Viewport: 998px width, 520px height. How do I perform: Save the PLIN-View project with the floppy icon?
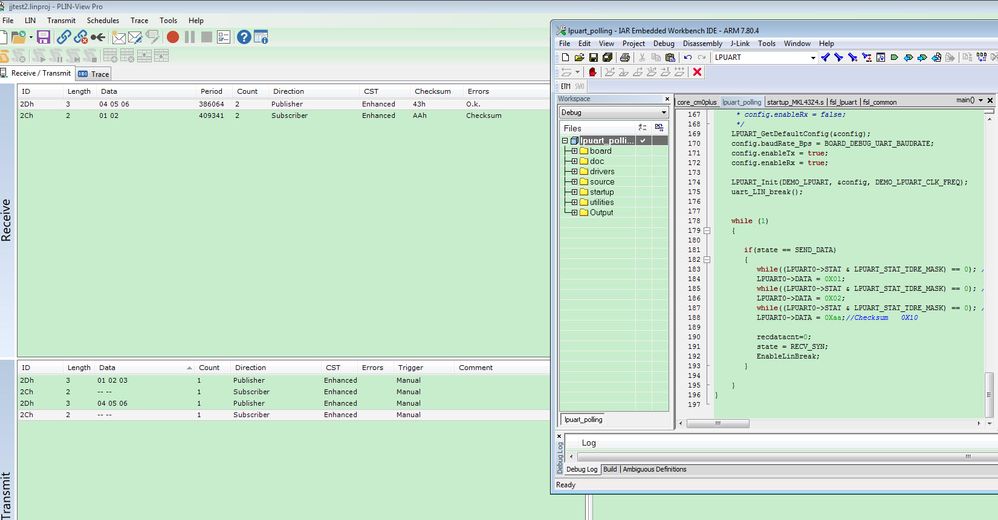pyautogui.click(x=43, y=37)
